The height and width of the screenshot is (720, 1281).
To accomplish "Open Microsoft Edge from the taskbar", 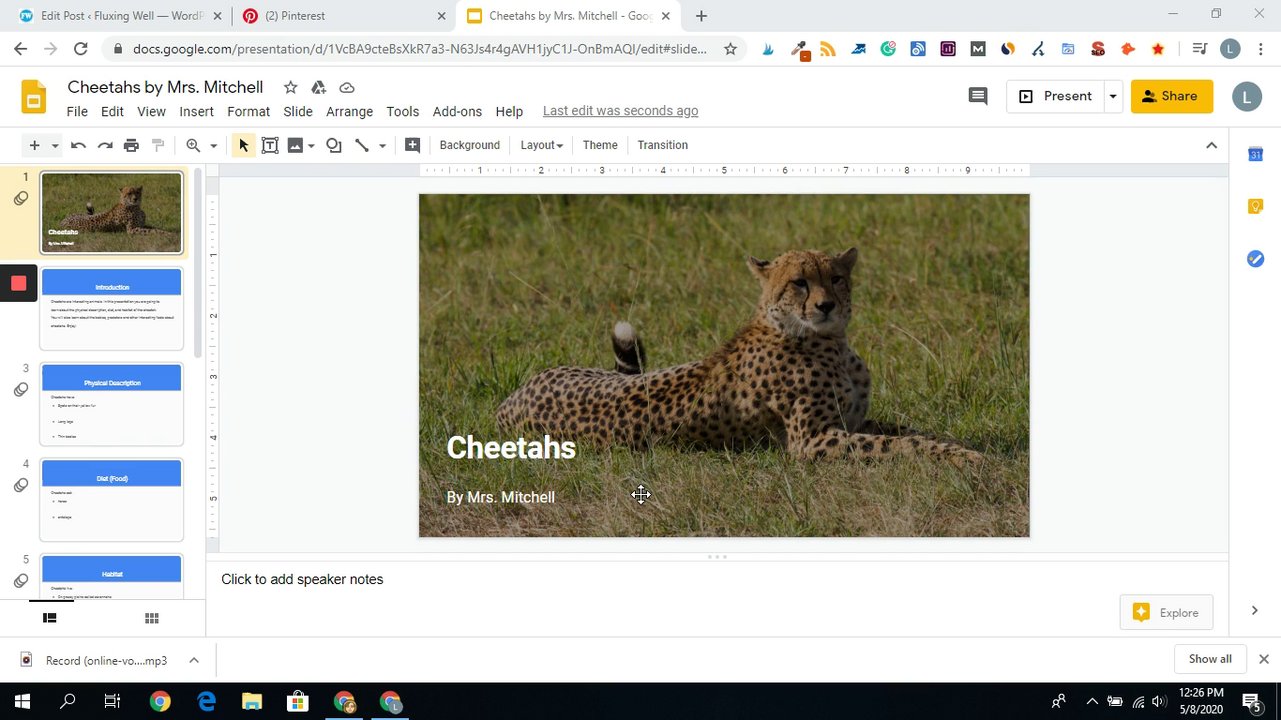I will coord(206,701).
